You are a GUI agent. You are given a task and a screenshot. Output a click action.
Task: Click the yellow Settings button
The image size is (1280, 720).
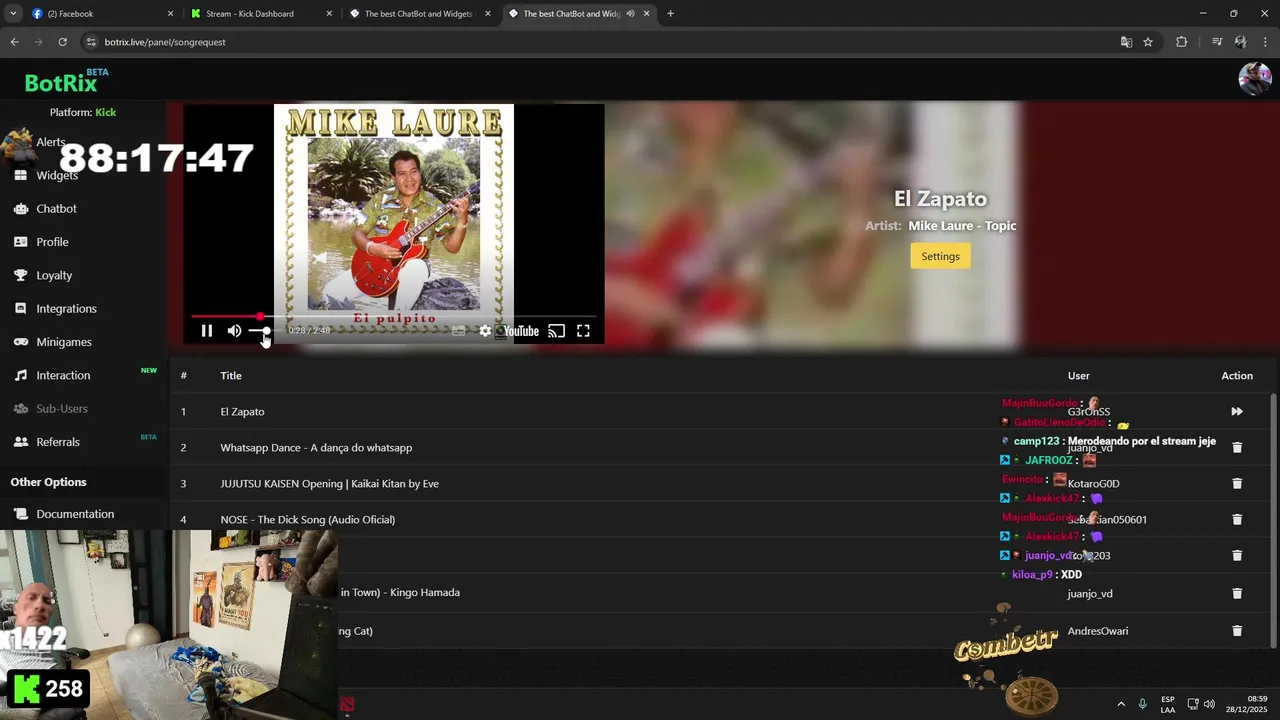(x=940, y=256)
